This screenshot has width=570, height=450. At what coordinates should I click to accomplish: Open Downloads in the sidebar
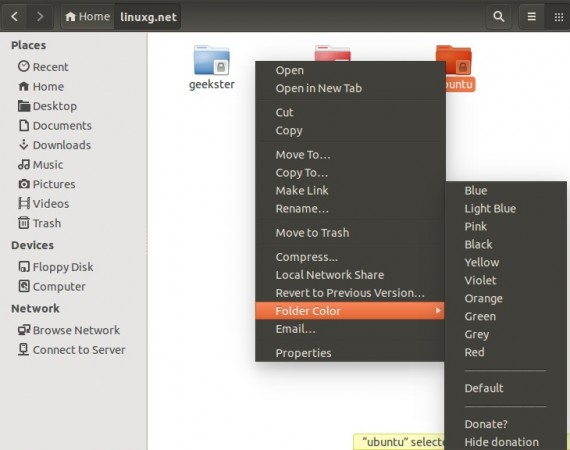pos(54,145)
